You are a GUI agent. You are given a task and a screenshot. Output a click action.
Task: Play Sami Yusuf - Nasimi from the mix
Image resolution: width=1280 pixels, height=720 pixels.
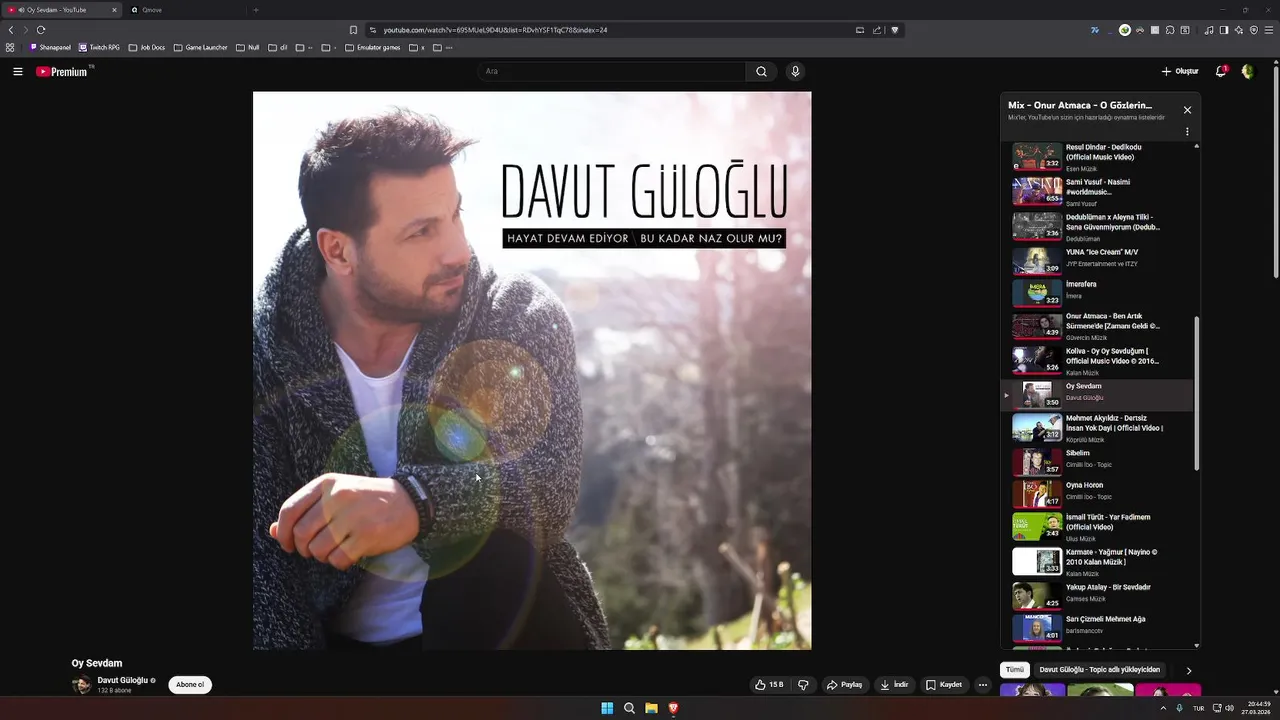coord(1097,190)
